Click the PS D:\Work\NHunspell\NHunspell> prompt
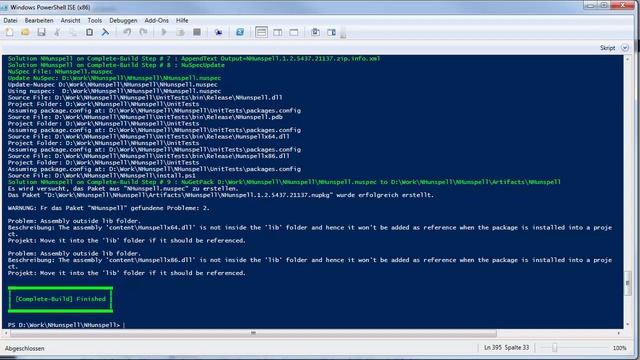 [x=64, y=325]
